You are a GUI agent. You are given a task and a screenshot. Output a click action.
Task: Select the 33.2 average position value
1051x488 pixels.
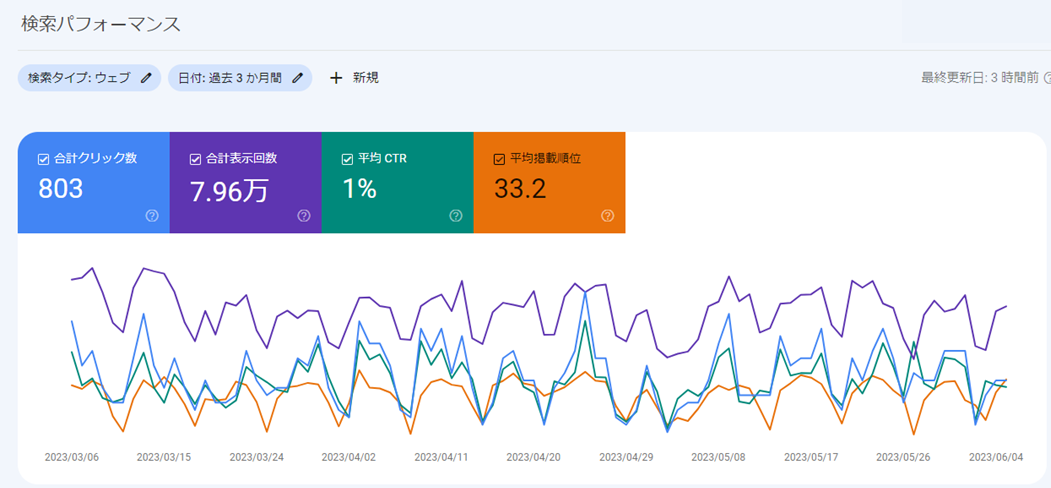click(520, 190)
